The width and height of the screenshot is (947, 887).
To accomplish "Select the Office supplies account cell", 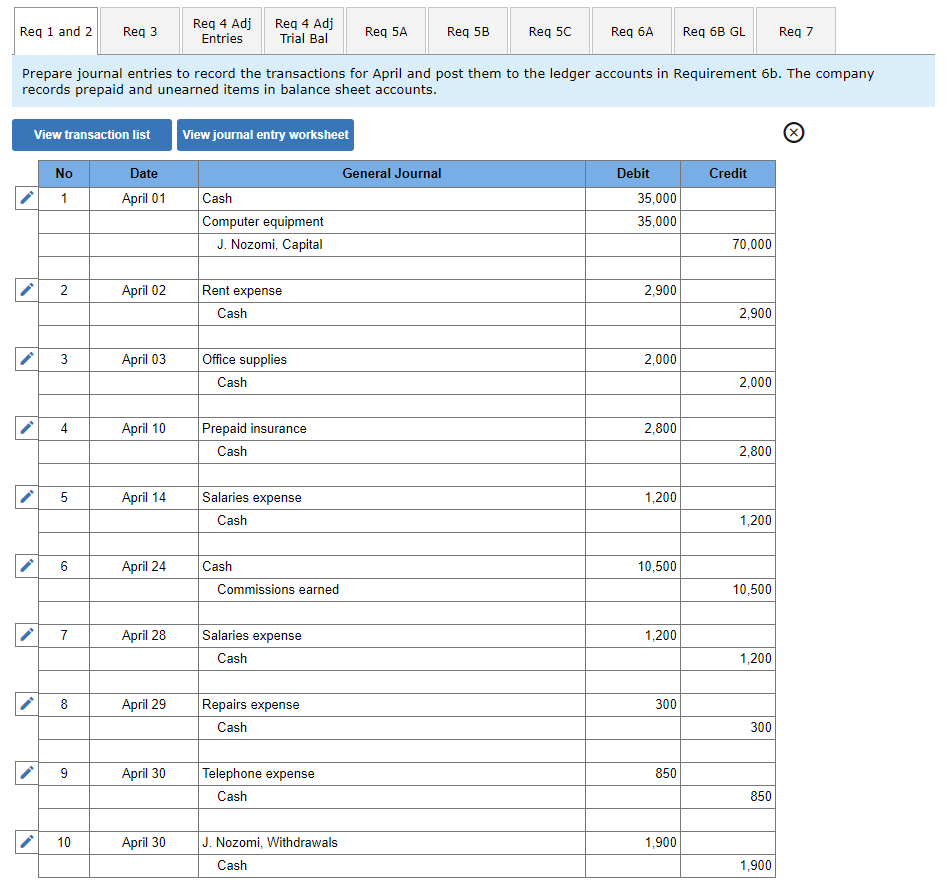I will tap(391, 359).
